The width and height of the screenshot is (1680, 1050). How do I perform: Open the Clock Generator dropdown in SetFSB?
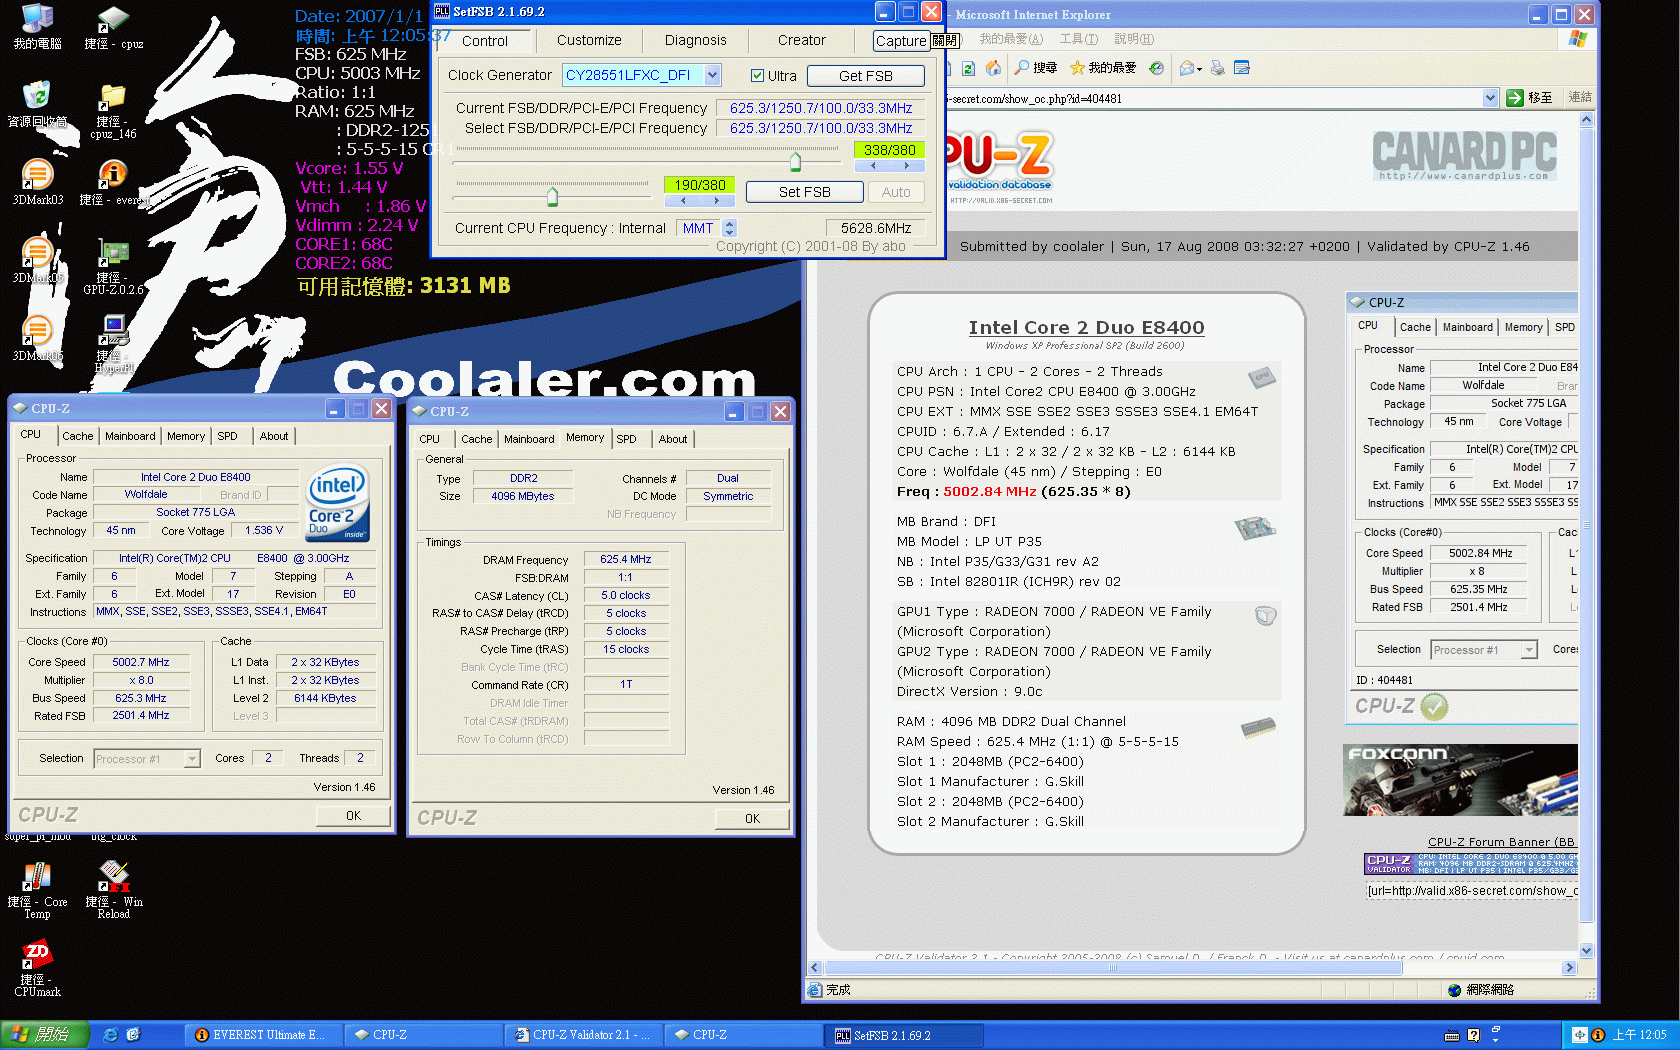712,75
